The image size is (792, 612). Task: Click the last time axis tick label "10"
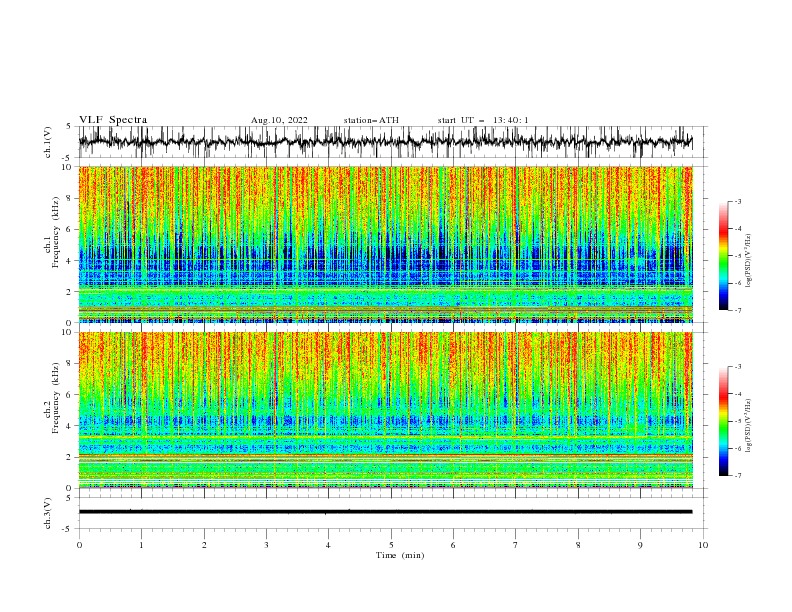point(703,545)
